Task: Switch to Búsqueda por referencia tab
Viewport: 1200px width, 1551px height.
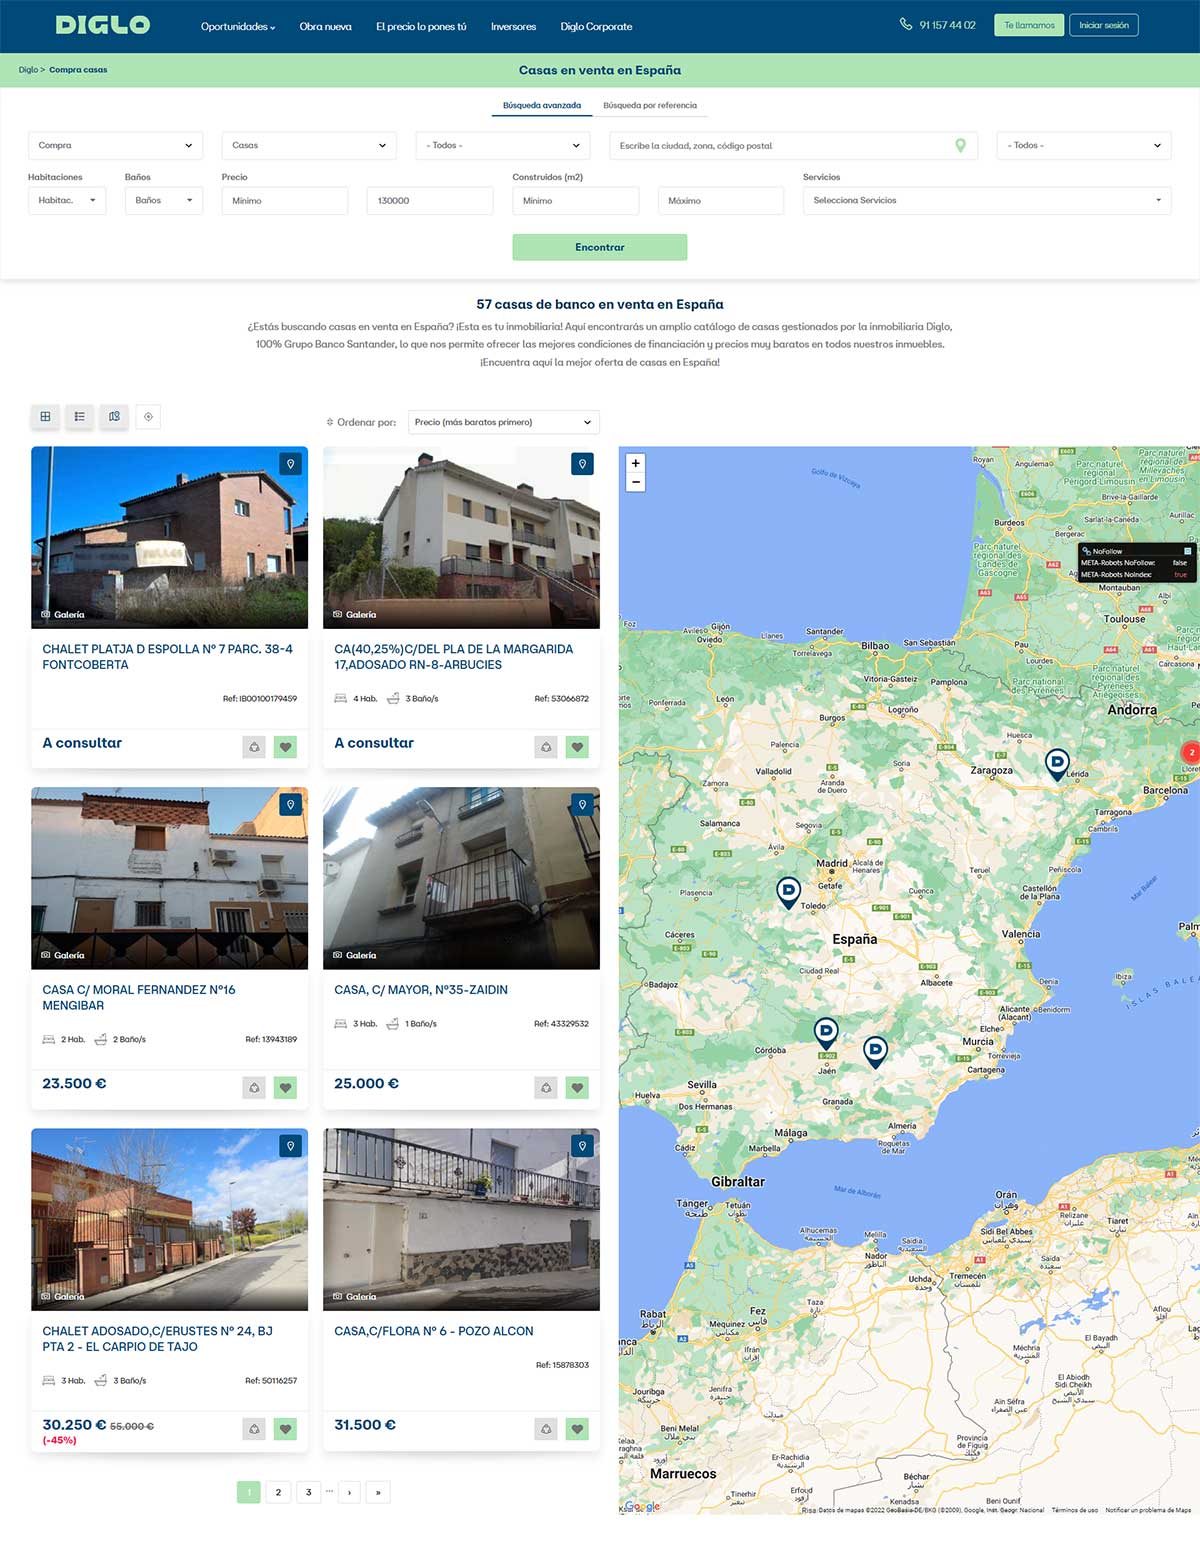Action: click(650, 106)
